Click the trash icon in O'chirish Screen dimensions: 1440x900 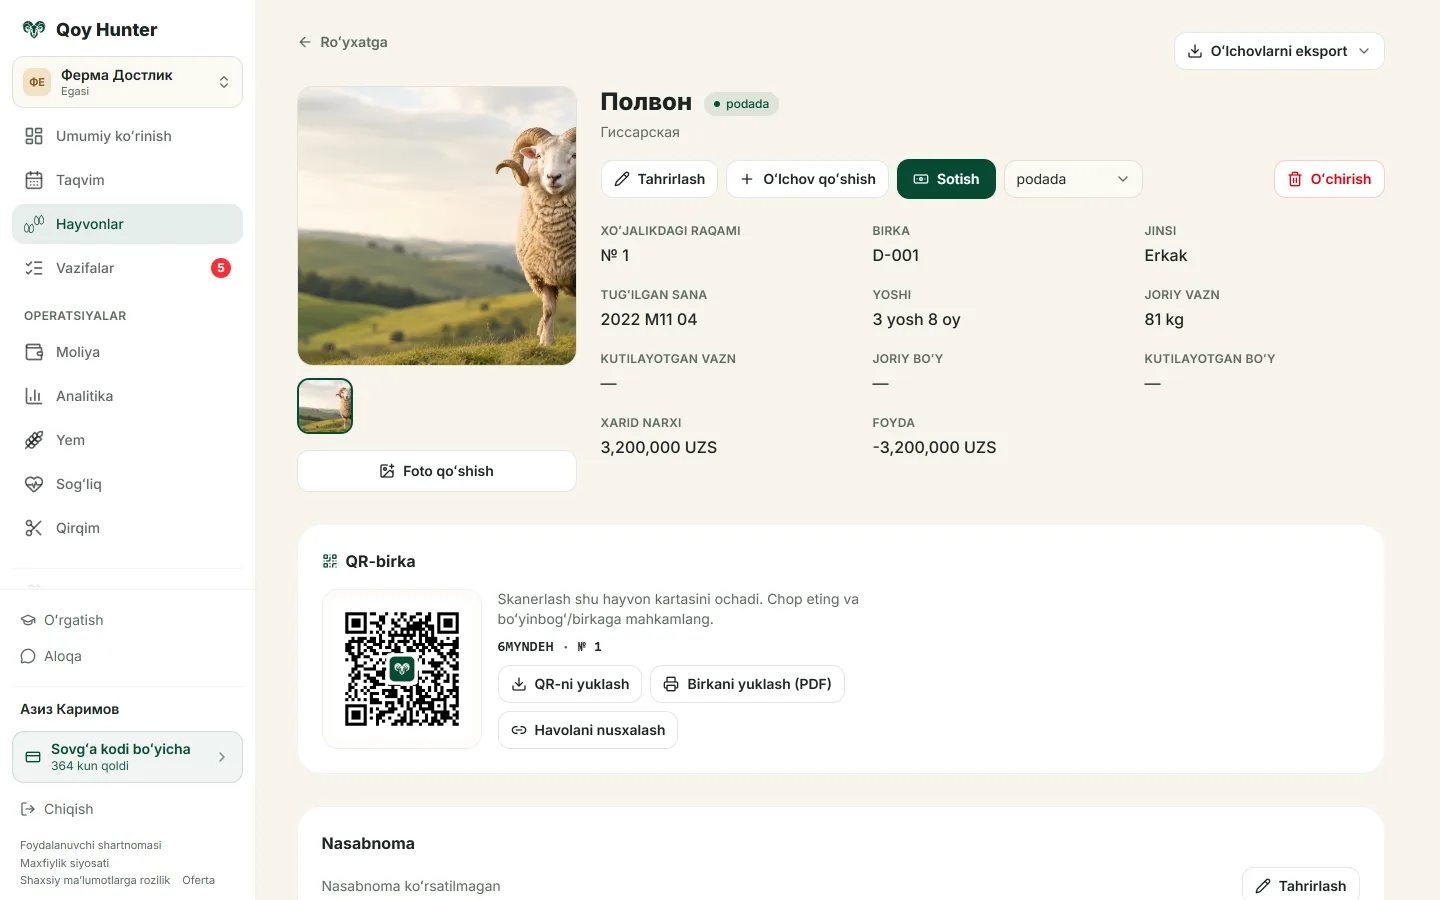(1295, 179)
